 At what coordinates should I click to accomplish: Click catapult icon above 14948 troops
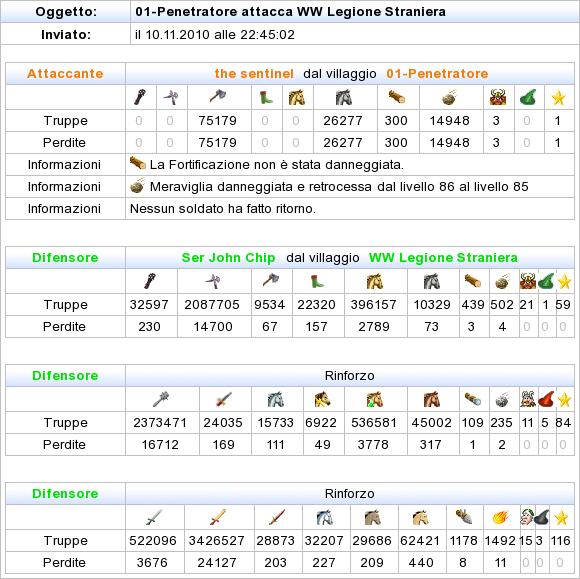tap(450, 97)
